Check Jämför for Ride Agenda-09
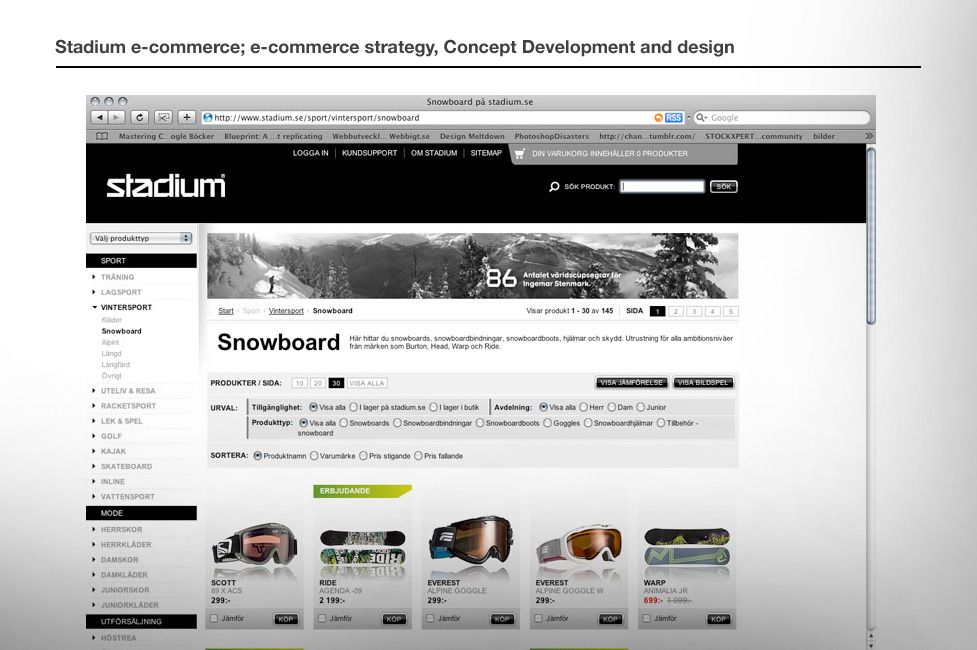This screenshot has width=977, height=650. tap(322, 618)
